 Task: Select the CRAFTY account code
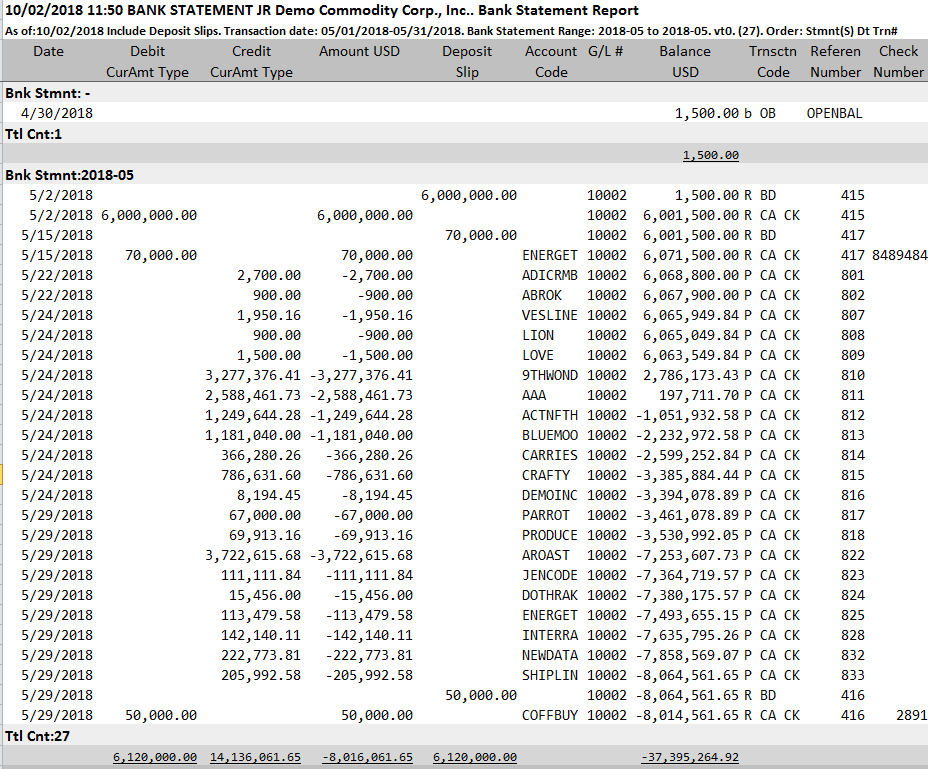click(x=546, y=475)
